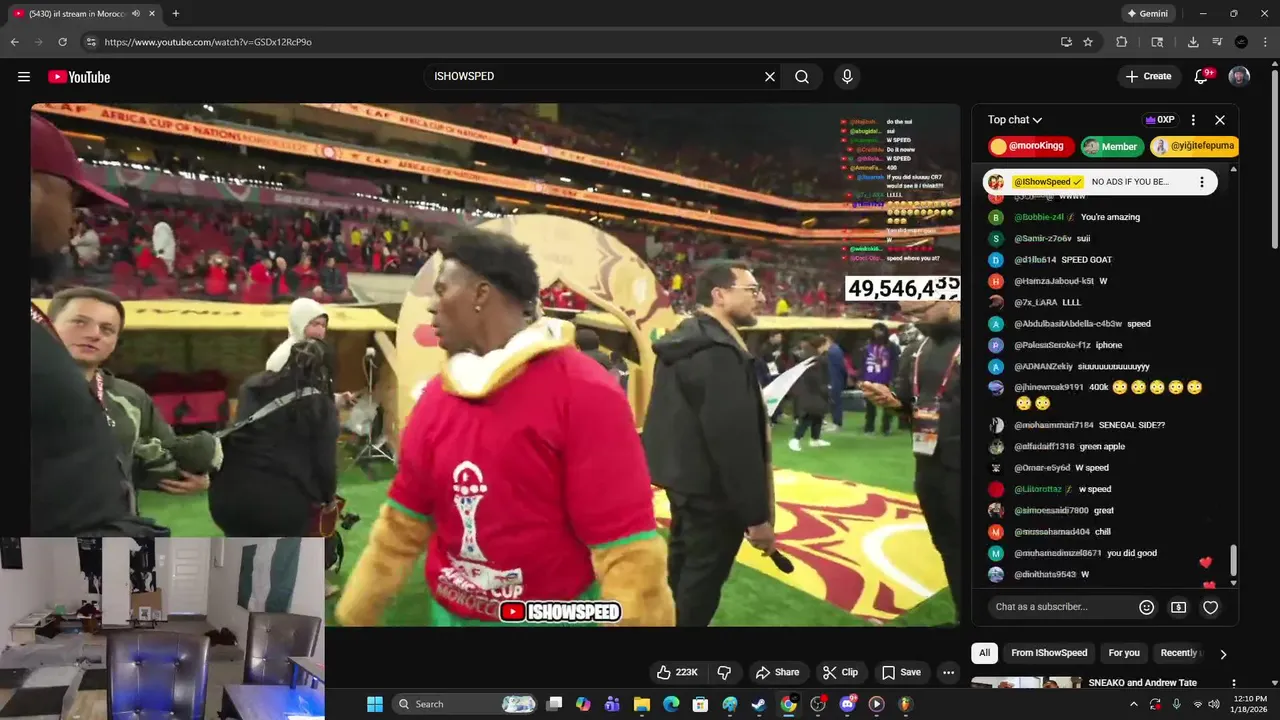Click the live chat scrollbar thumb
The width and height of the screenshot is (1280, 720).
(x=1233, y=560)
